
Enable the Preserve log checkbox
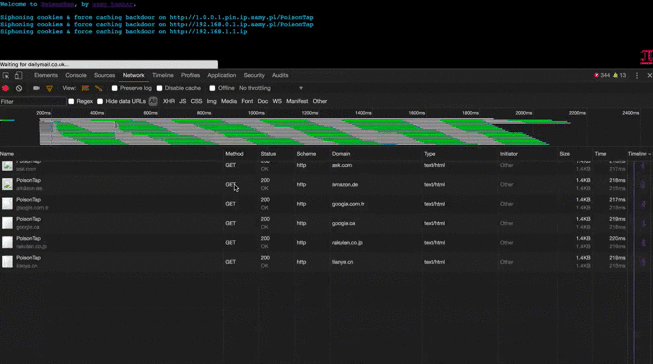point(115,88)
